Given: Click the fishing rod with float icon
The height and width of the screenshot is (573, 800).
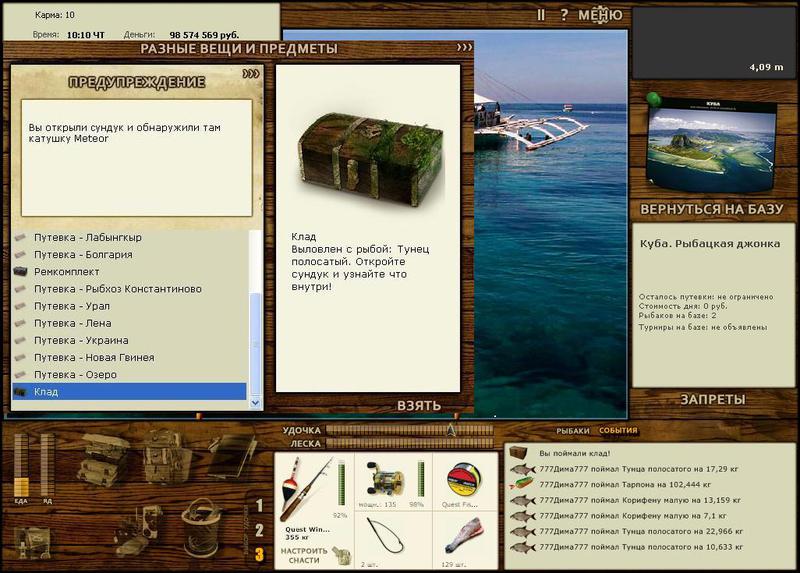Looking at the screenshot, I should [306, 489].
